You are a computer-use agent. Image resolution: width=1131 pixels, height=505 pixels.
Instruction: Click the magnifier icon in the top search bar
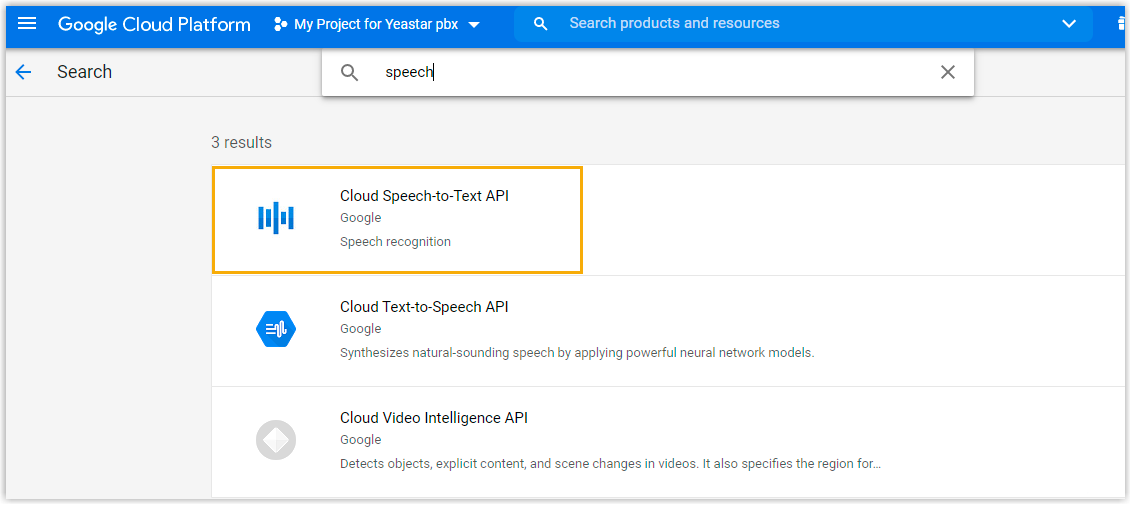pyautogui.click(x=541, y=24)
